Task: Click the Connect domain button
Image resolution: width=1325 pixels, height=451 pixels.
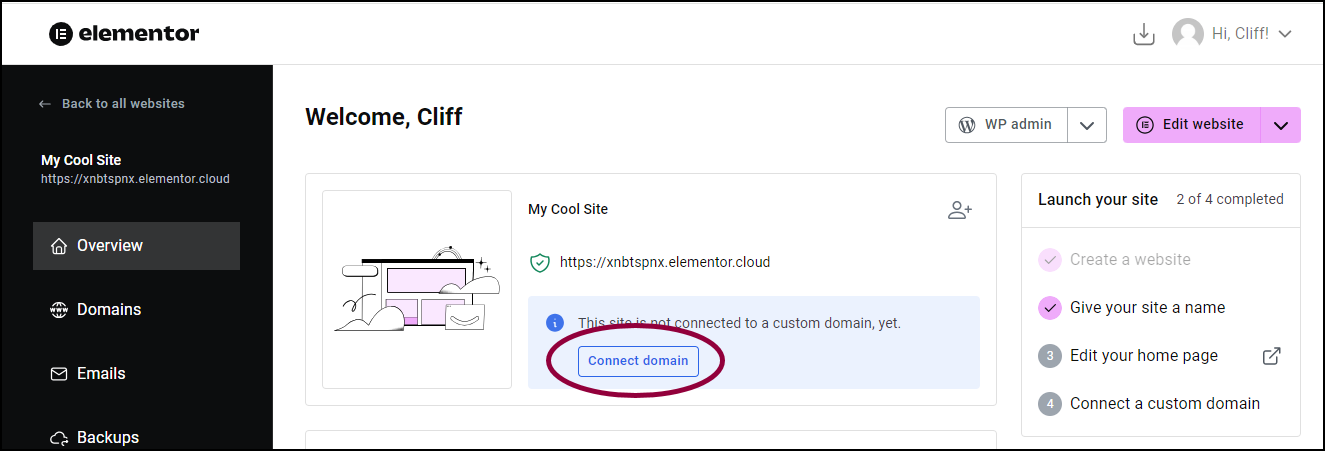Action: [638, 361]
